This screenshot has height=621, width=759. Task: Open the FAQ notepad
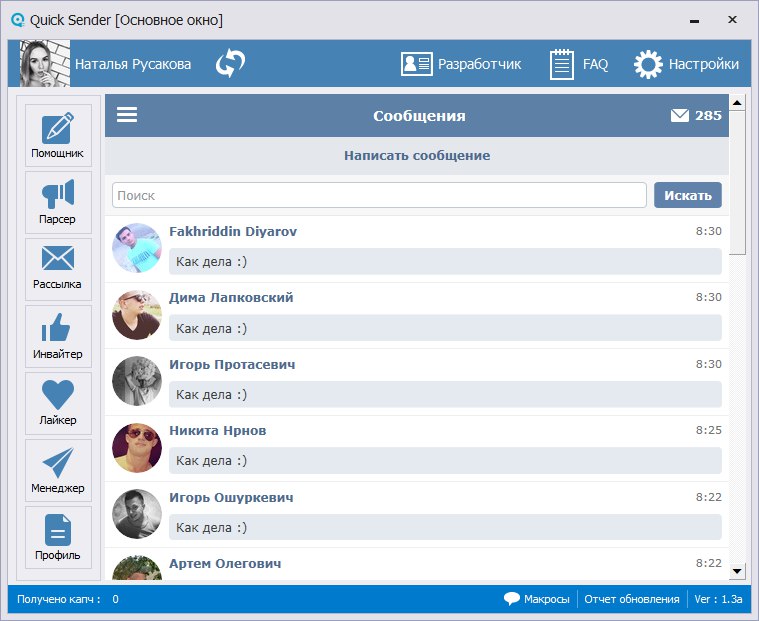point(579,64)
